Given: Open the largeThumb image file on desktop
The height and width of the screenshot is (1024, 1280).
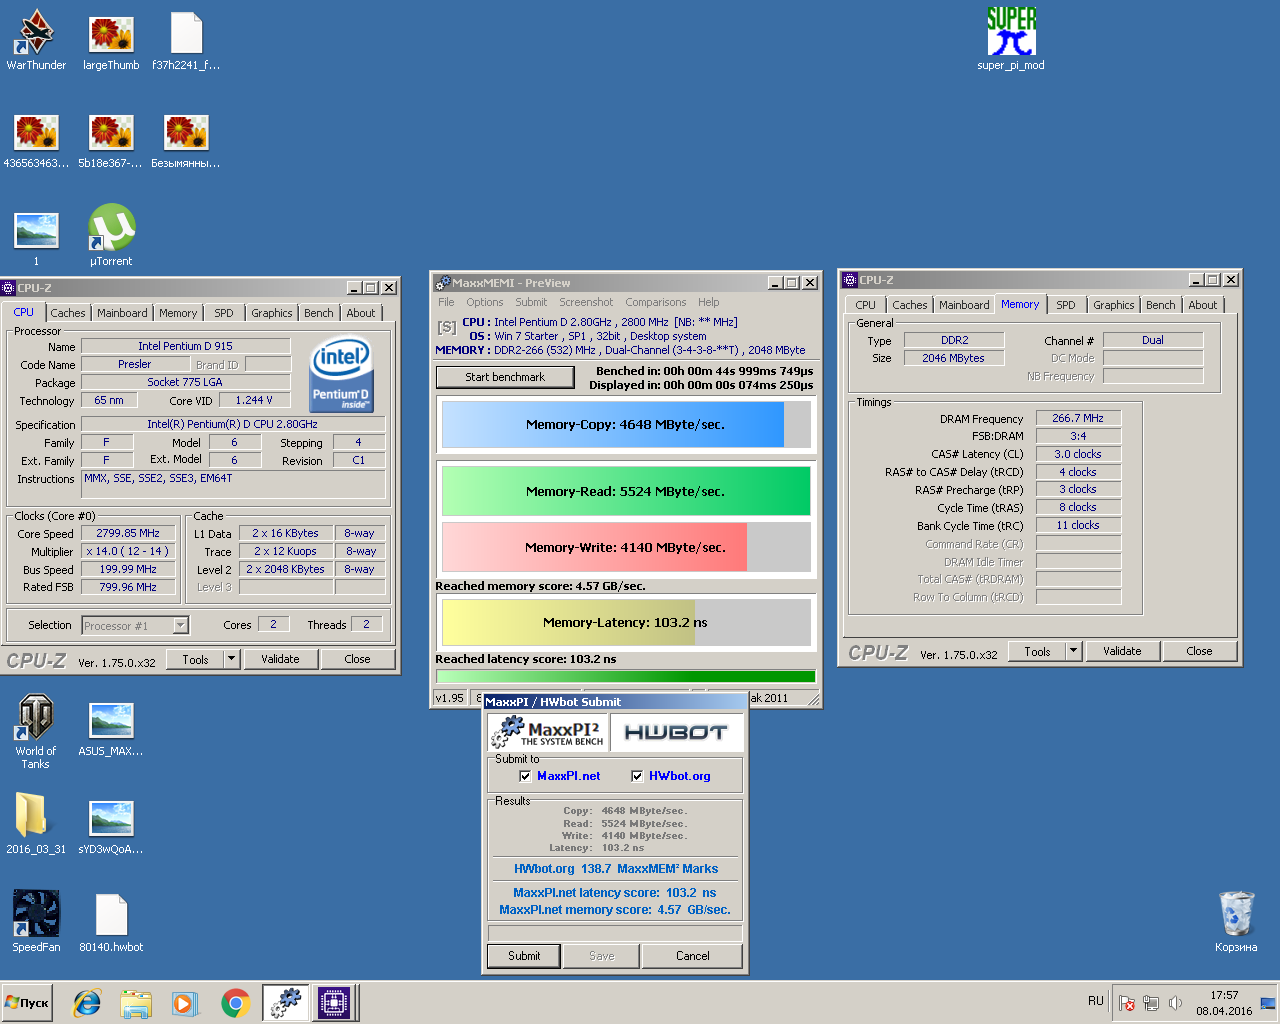Looking at the screenshot, I should 111,40.
